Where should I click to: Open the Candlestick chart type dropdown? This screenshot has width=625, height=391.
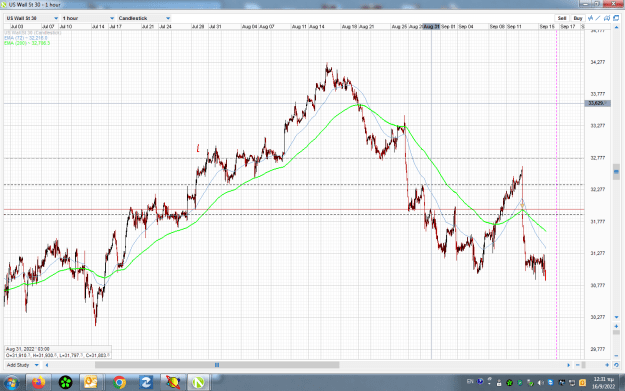[144, 18]
